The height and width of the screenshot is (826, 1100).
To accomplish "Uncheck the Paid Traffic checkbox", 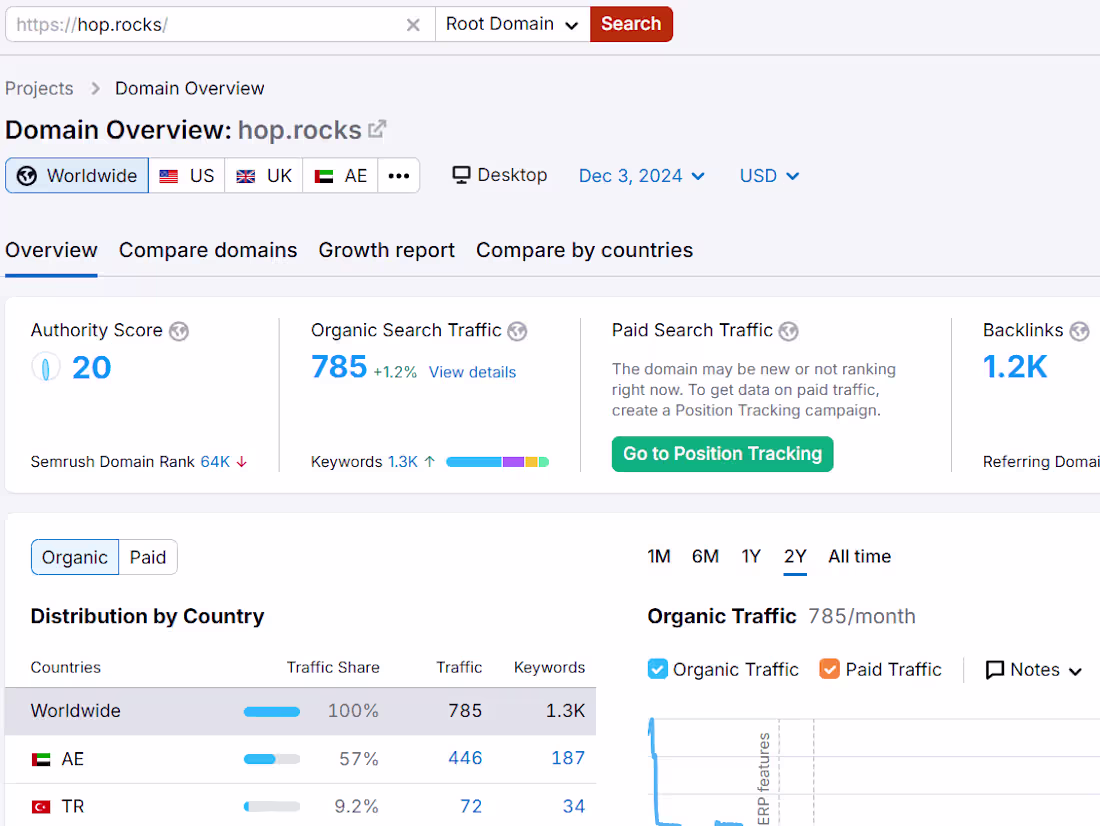I will [x=829, y=669].
